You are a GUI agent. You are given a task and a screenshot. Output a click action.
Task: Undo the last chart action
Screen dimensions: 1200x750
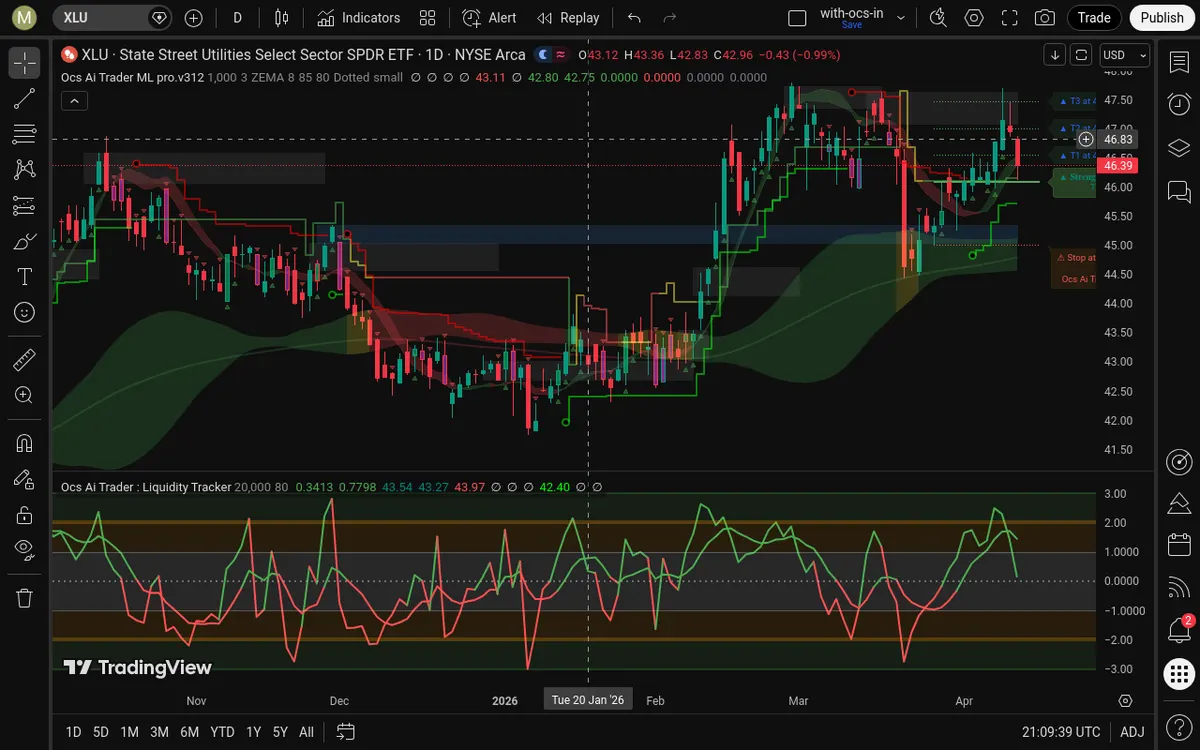pos(634,18)
